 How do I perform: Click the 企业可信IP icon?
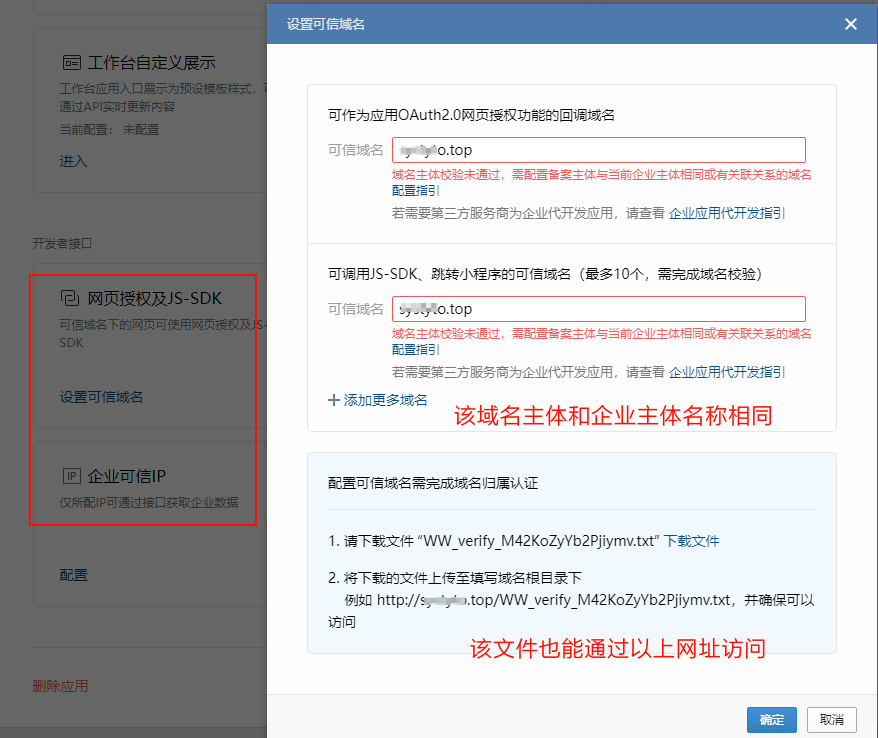[71, 476]
